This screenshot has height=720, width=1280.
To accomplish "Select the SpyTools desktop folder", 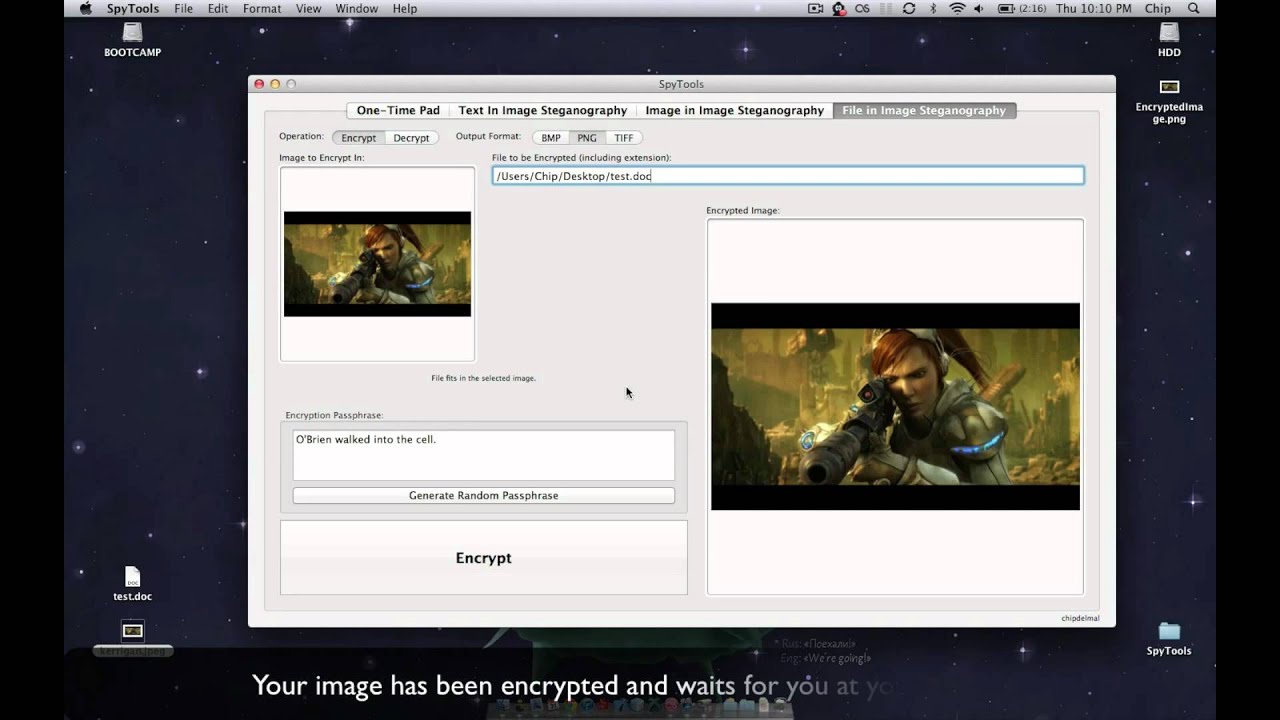I will point(1169,638).
